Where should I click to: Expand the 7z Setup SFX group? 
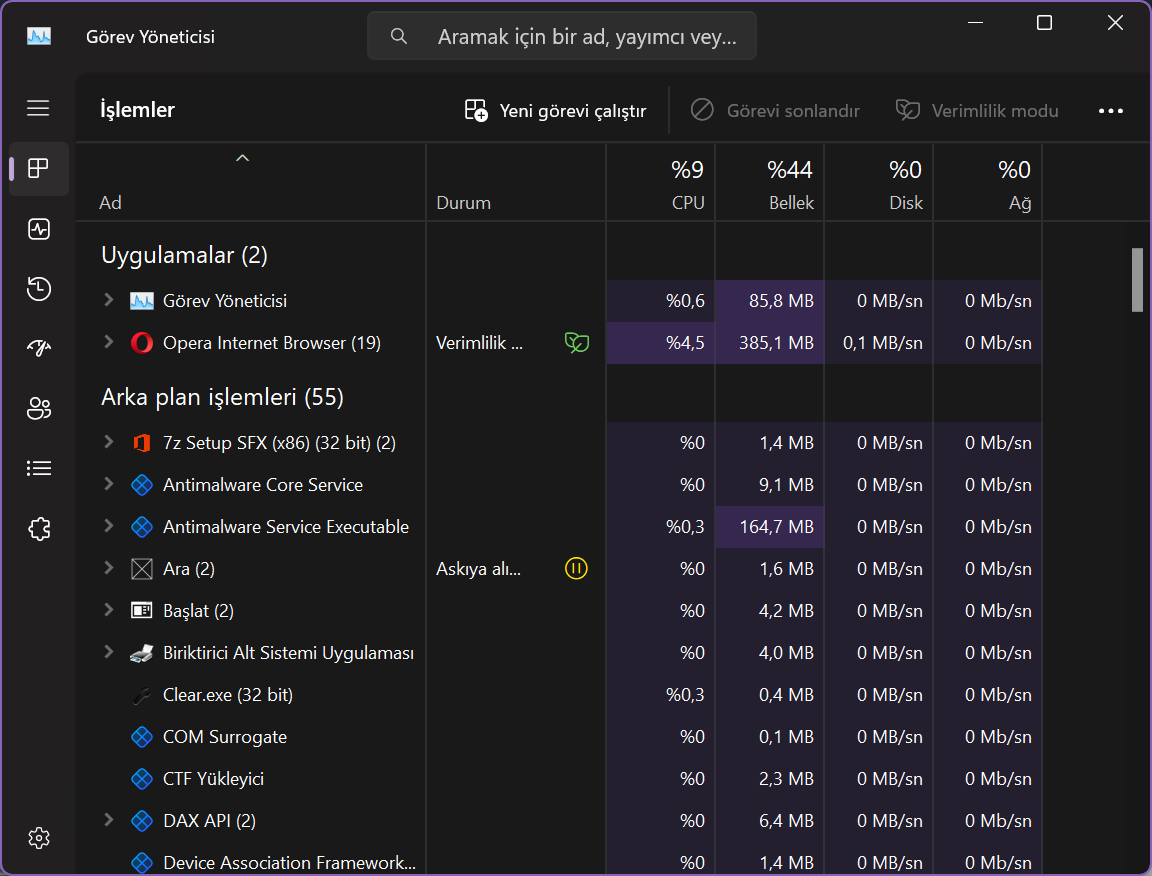[x=109, y=442]
